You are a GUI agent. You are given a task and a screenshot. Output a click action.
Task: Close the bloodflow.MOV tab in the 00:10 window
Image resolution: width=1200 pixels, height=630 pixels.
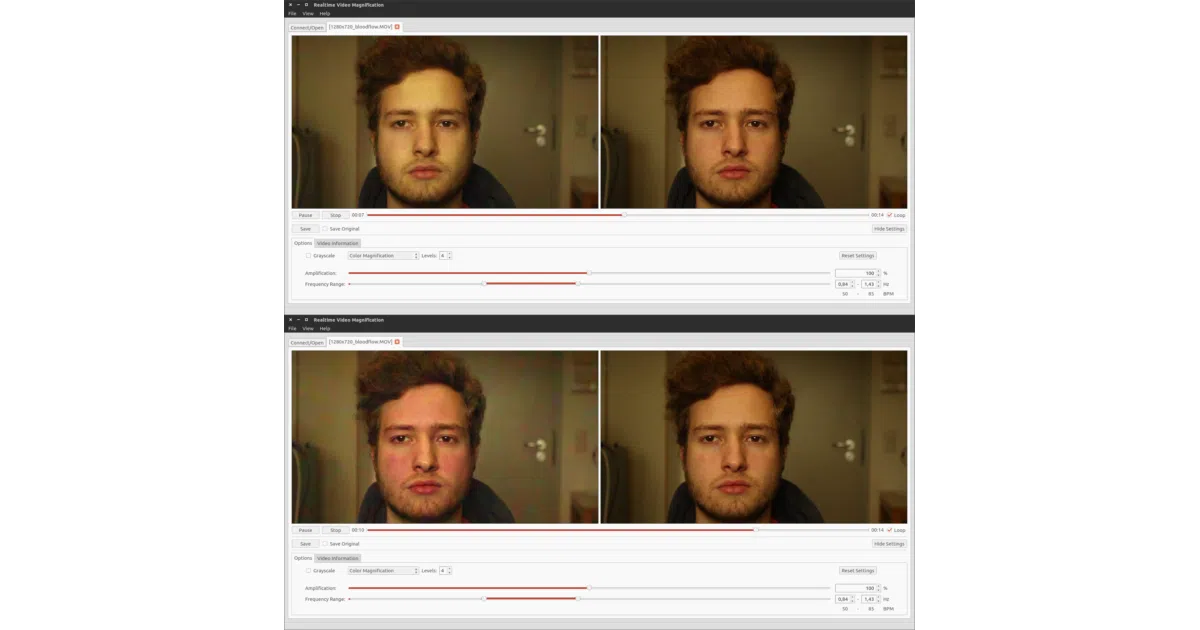point(397,342)
